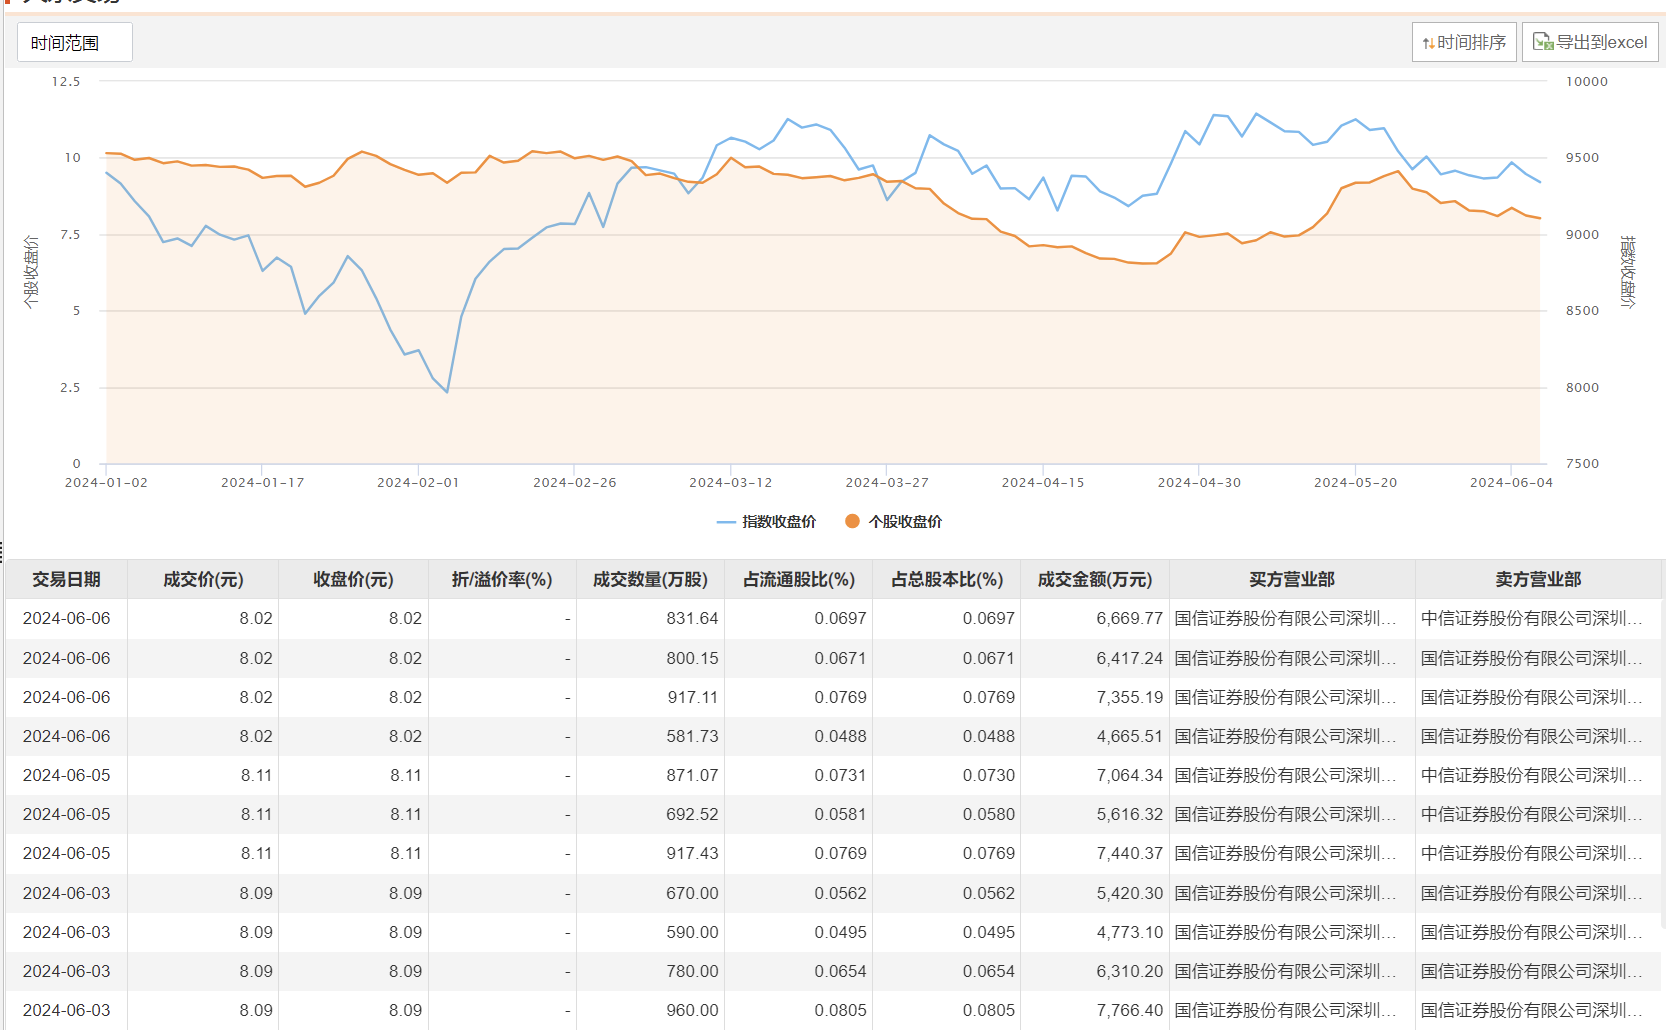Screen dimensions: 1666x1030
Task: Open the 时间范围 time range selector
Action: (x=74, y=43)
